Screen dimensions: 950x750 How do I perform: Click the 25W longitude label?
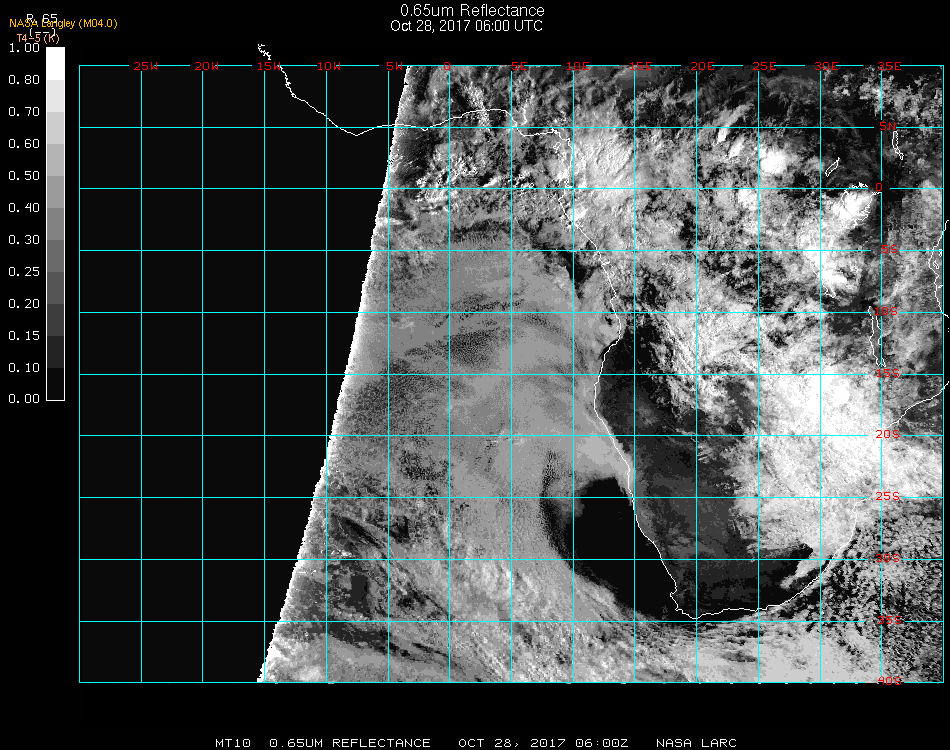coord(146,66)
